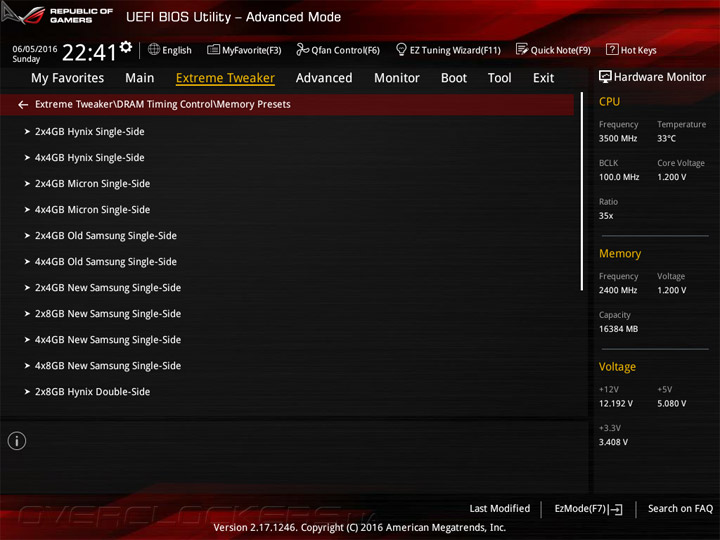Click the settings gear next to the clock
The image size is (720, 540).
[126, 46]
